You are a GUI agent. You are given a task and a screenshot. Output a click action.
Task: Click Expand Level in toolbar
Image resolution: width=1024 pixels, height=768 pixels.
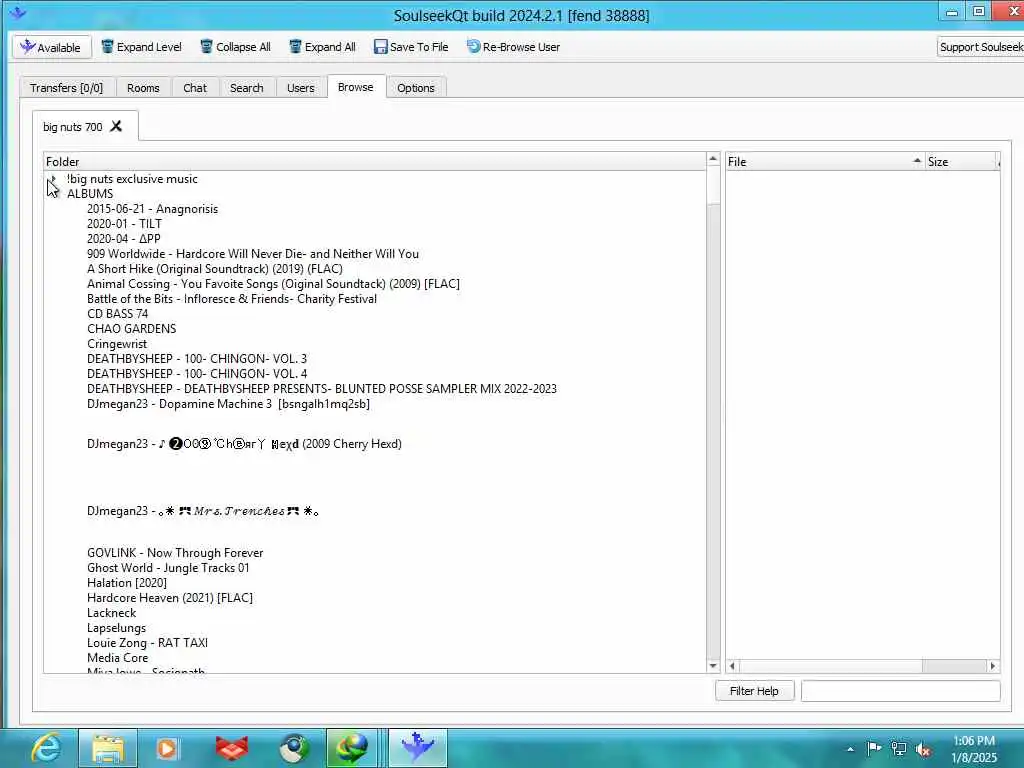142,47
